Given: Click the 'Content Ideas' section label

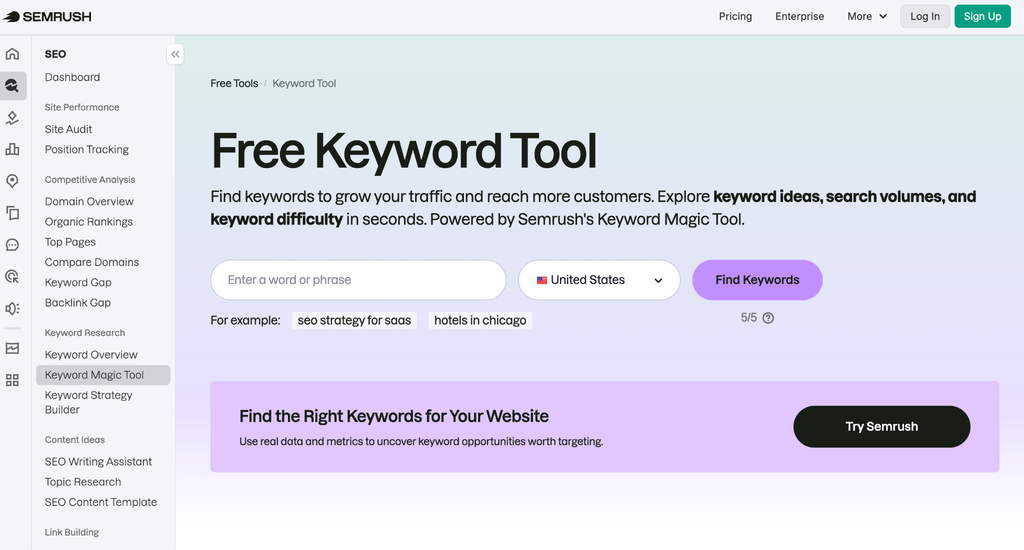Looking at the screenshot, I should tap(75, 440).
